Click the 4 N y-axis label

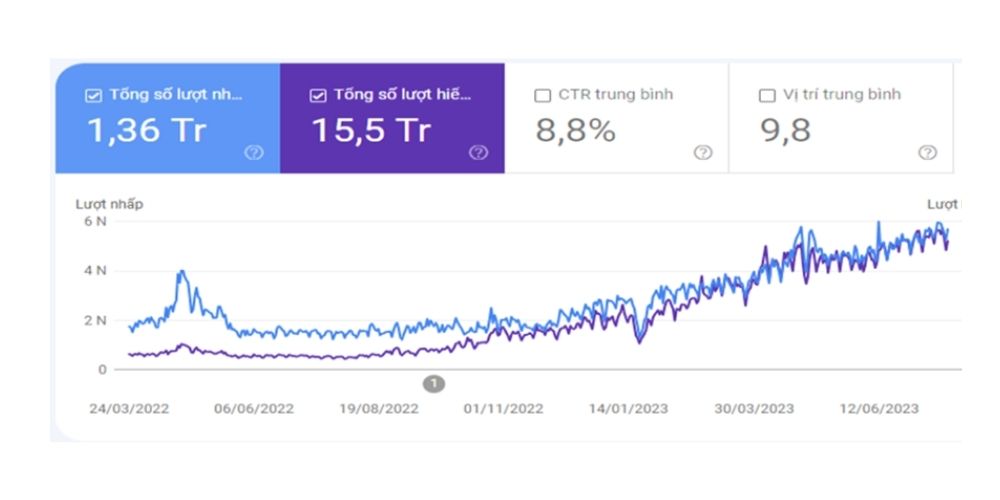tap(96, 270)
